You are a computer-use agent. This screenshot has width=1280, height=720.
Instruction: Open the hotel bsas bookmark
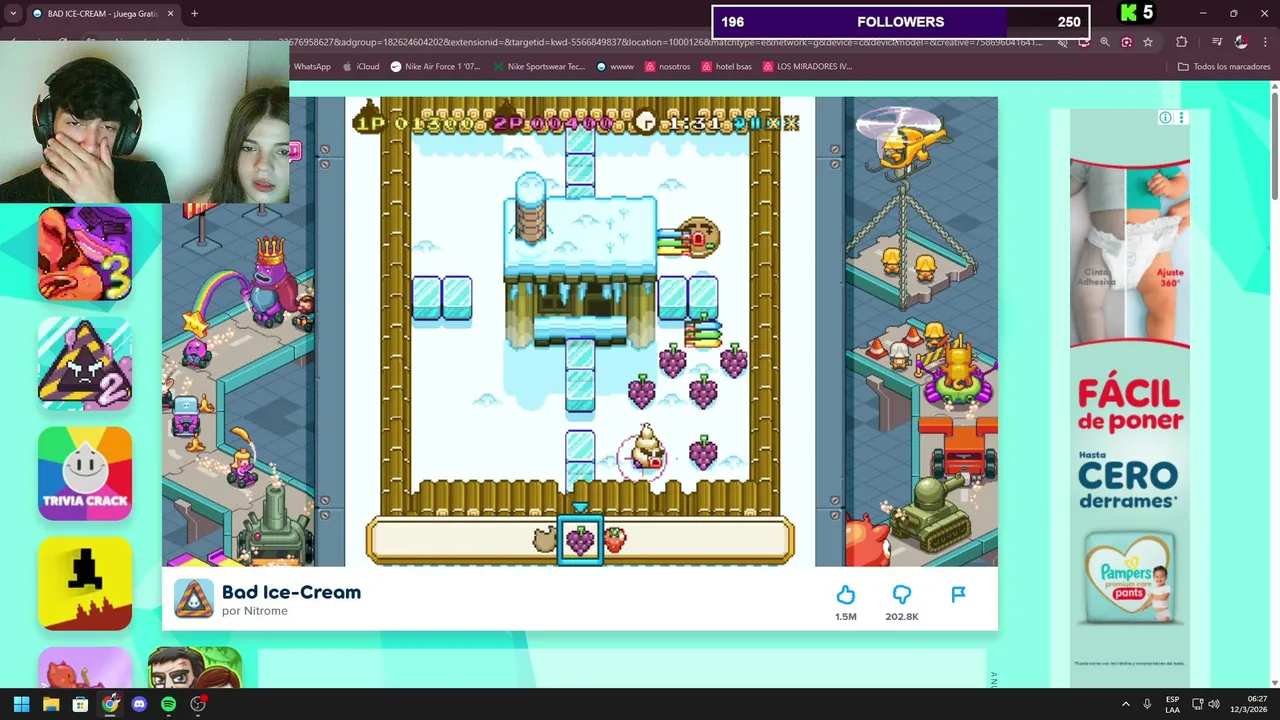(727, 67)
